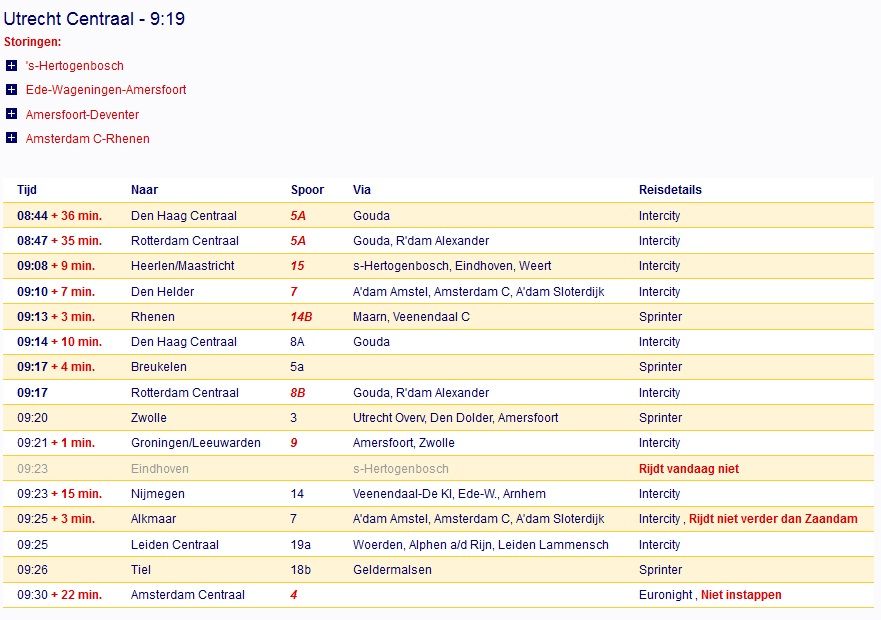Select Heerlen/Maastricht destination
This screenshot has height=620, width=881.
coord(183,266)
